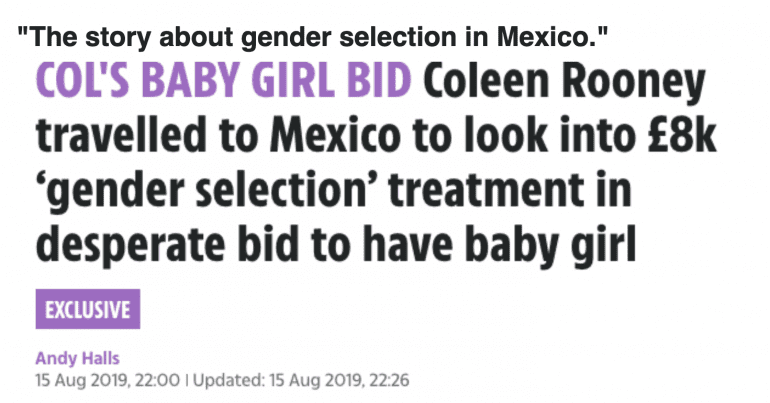Click the purple EXCLUSIVE badge
The image size is (770, 403).
pos(88,309)
